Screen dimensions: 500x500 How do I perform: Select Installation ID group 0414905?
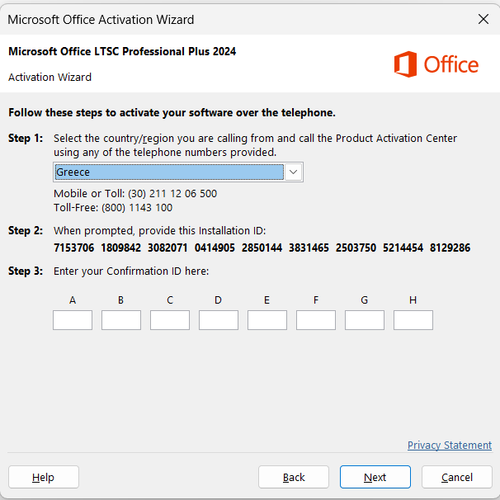tap(215, 248)
